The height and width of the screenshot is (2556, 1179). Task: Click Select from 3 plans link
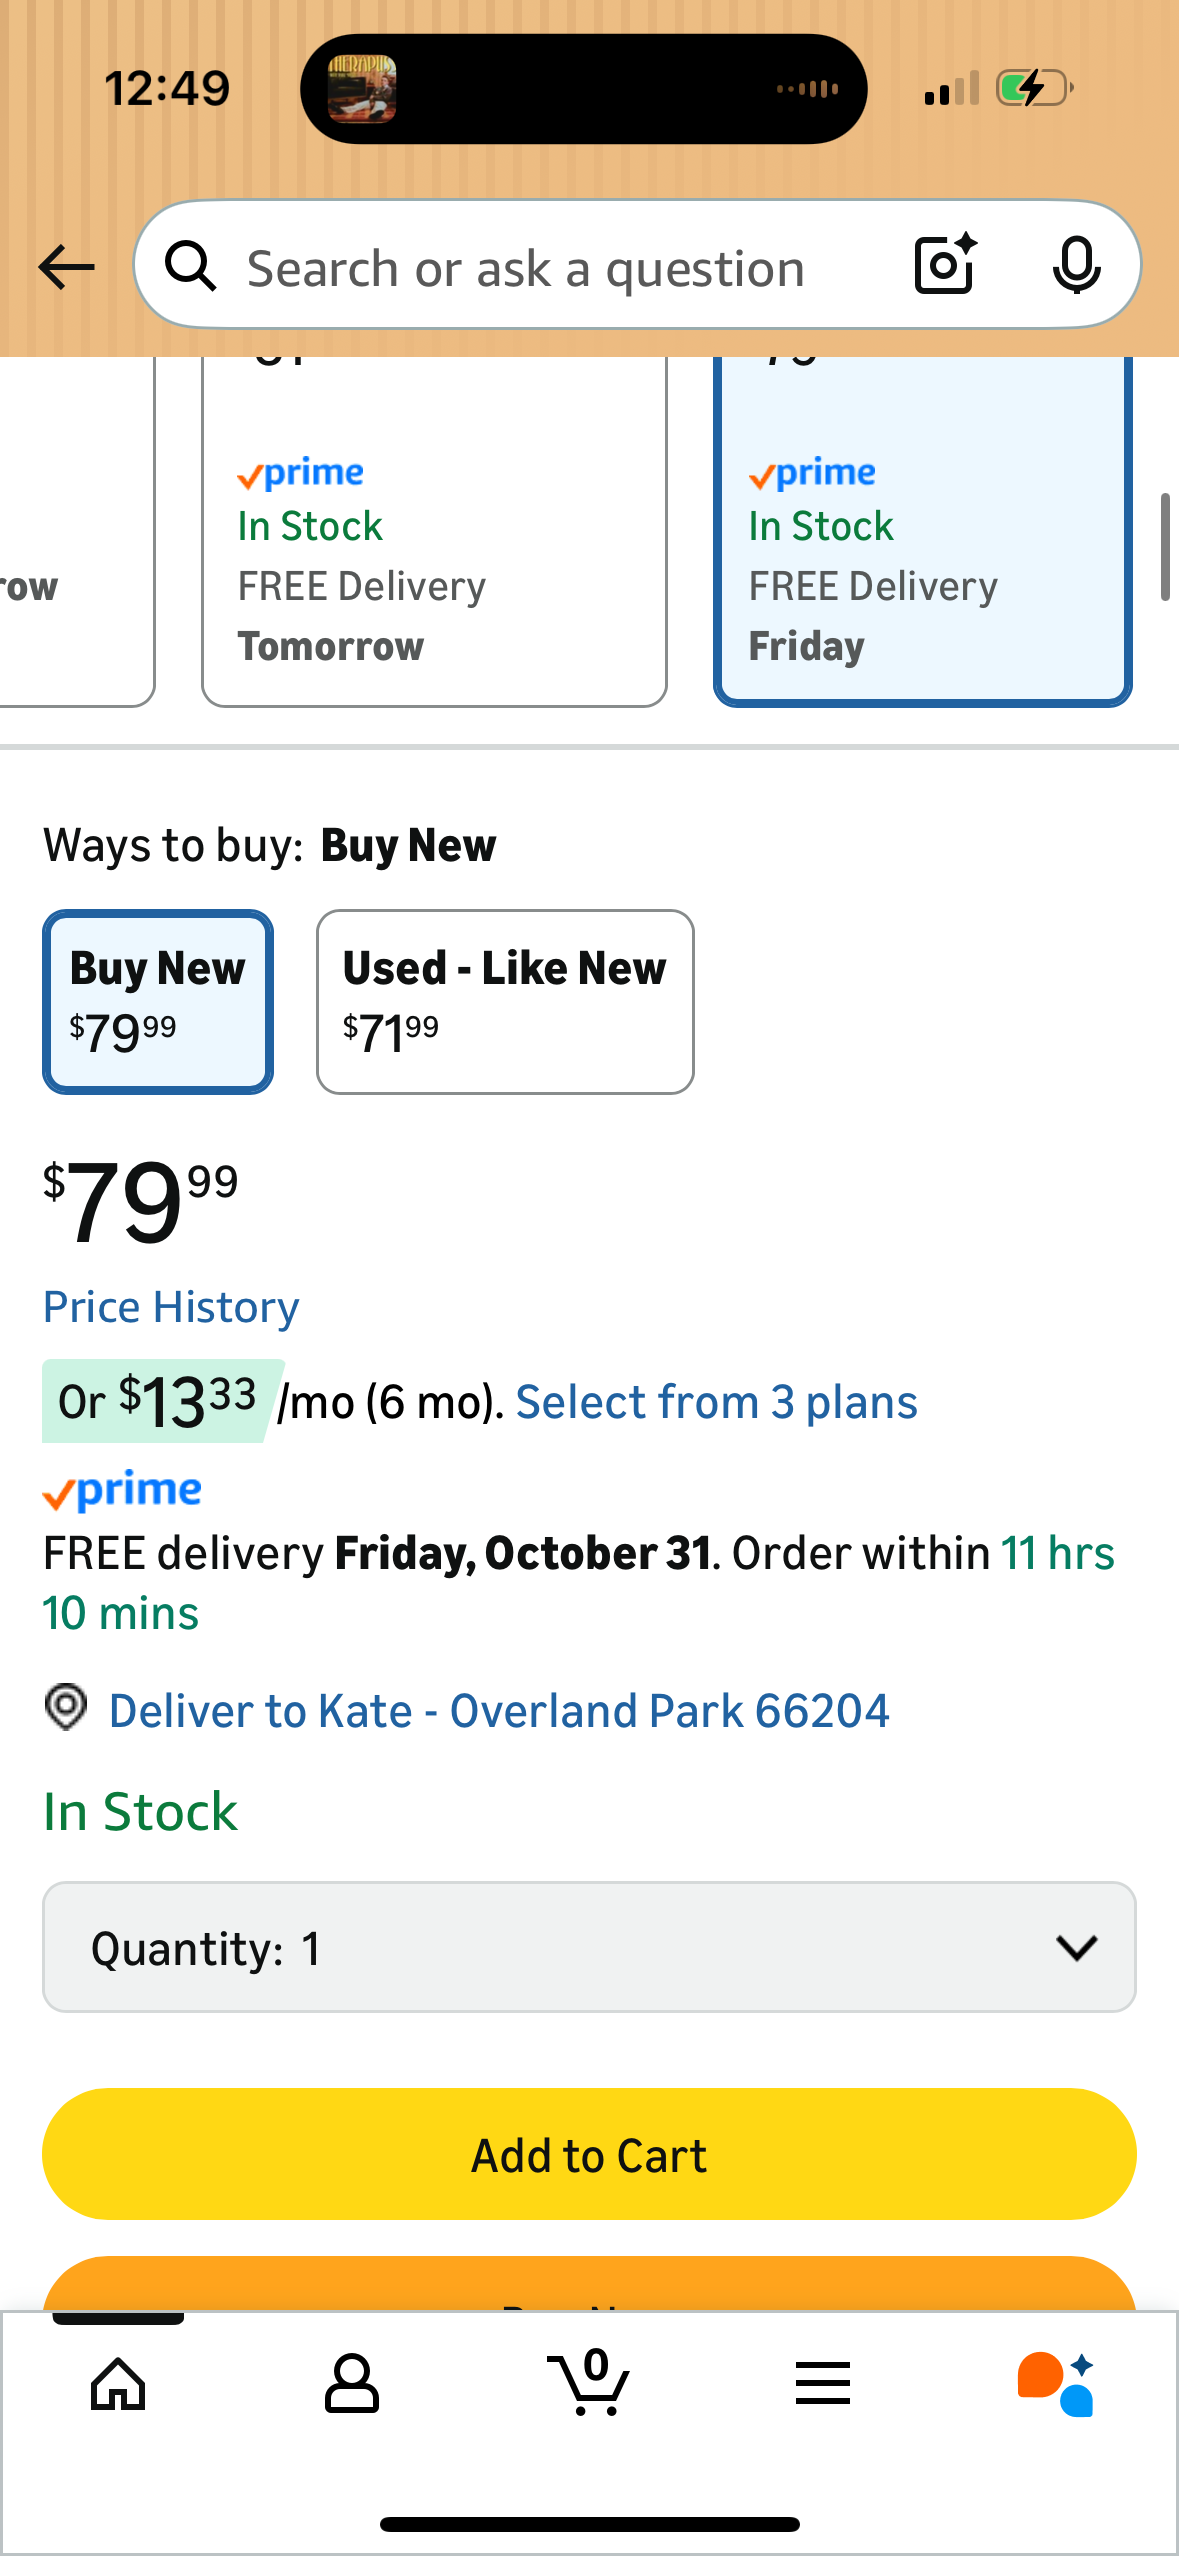pyautogui.click(x=716, y=1402)
